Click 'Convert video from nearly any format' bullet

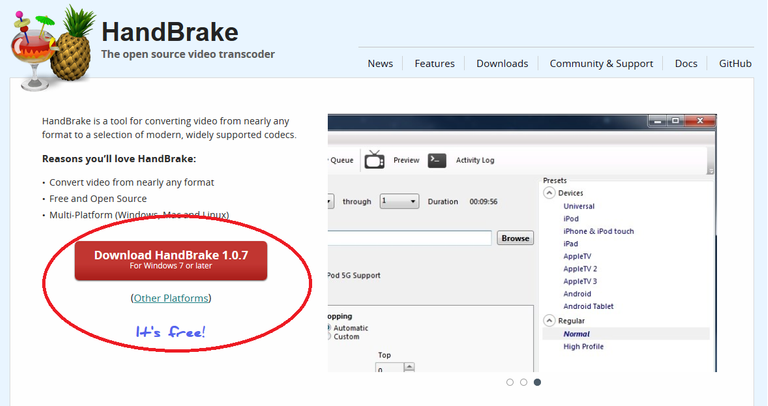[132, 182]
